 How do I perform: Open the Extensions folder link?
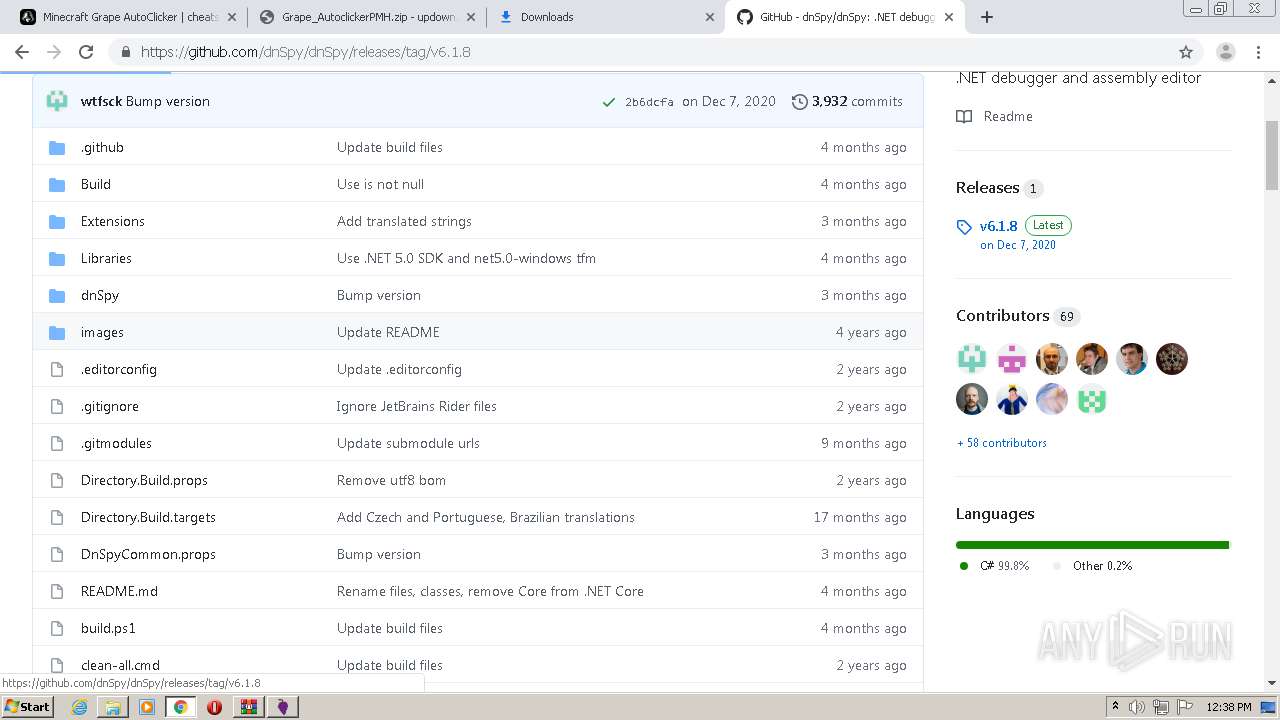coord(113,221)
